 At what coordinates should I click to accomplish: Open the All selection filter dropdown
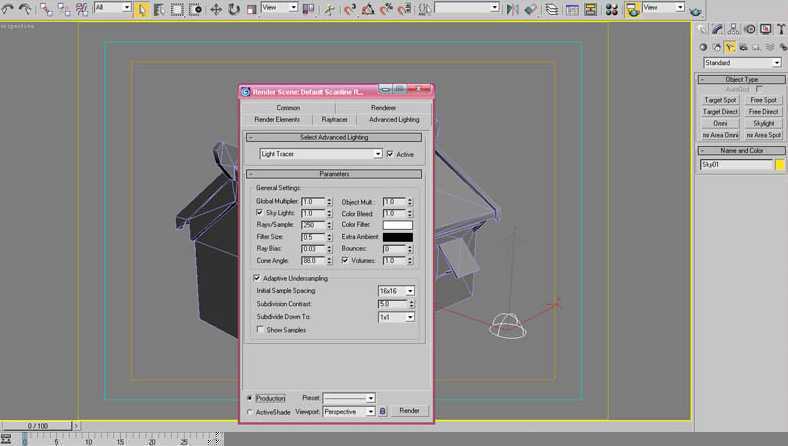tap(113, 8)
